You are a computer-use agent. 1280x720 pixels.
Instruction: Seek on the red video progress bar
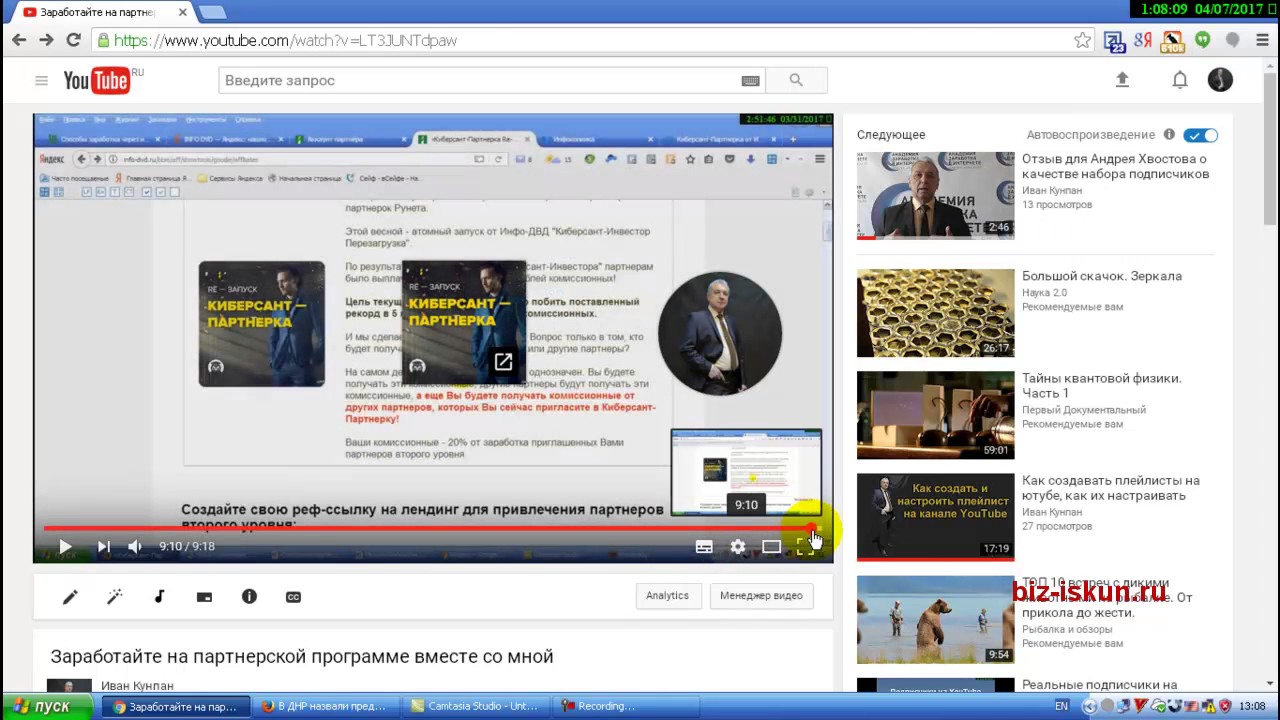(x=430, y=528)
